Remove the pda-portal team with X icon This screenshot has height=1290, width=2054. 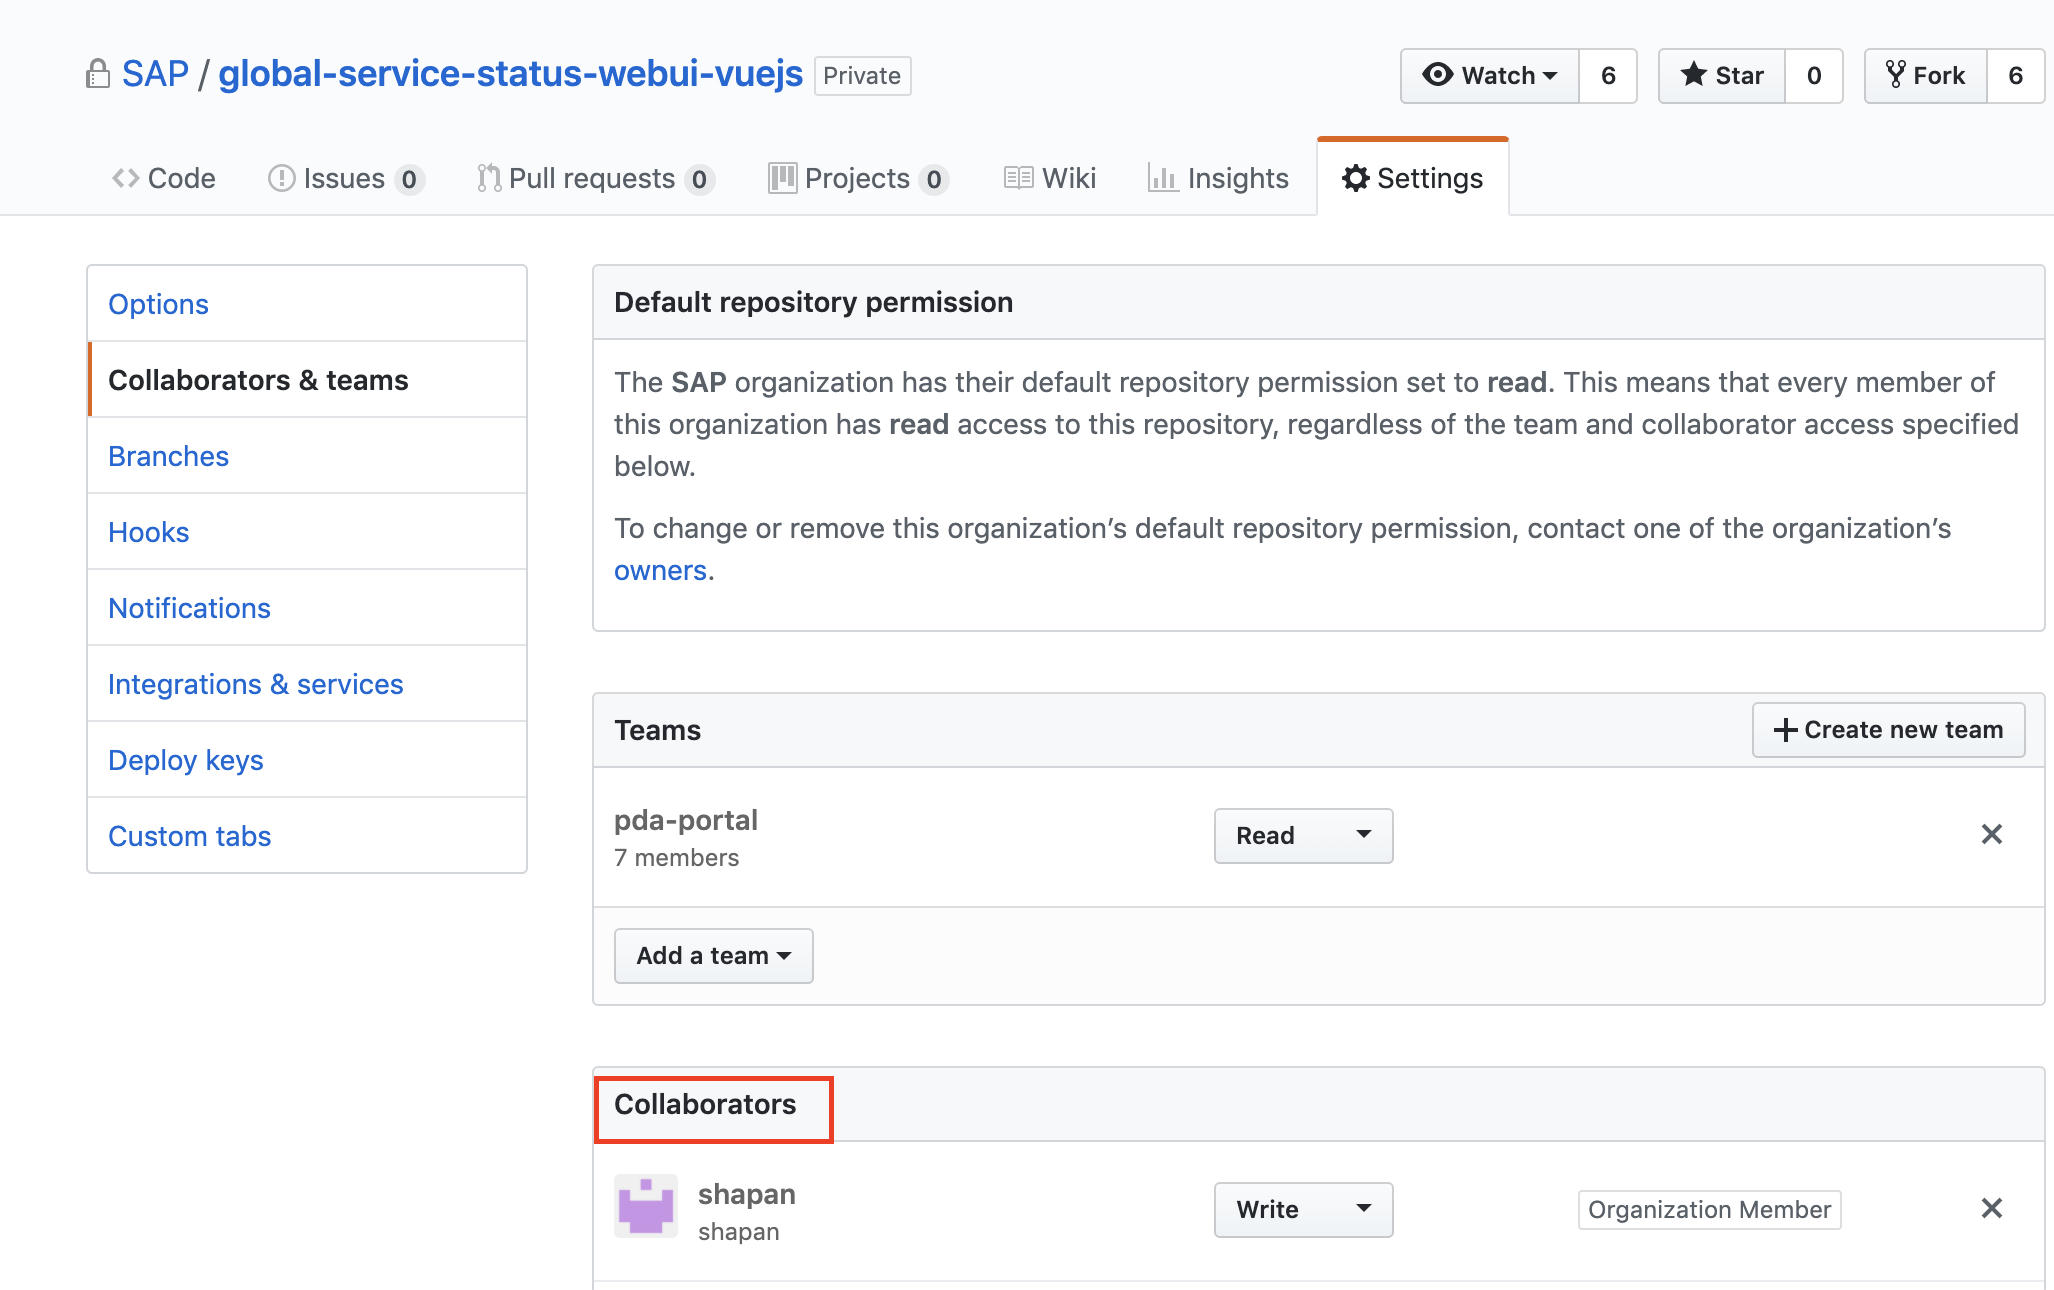1991,834
